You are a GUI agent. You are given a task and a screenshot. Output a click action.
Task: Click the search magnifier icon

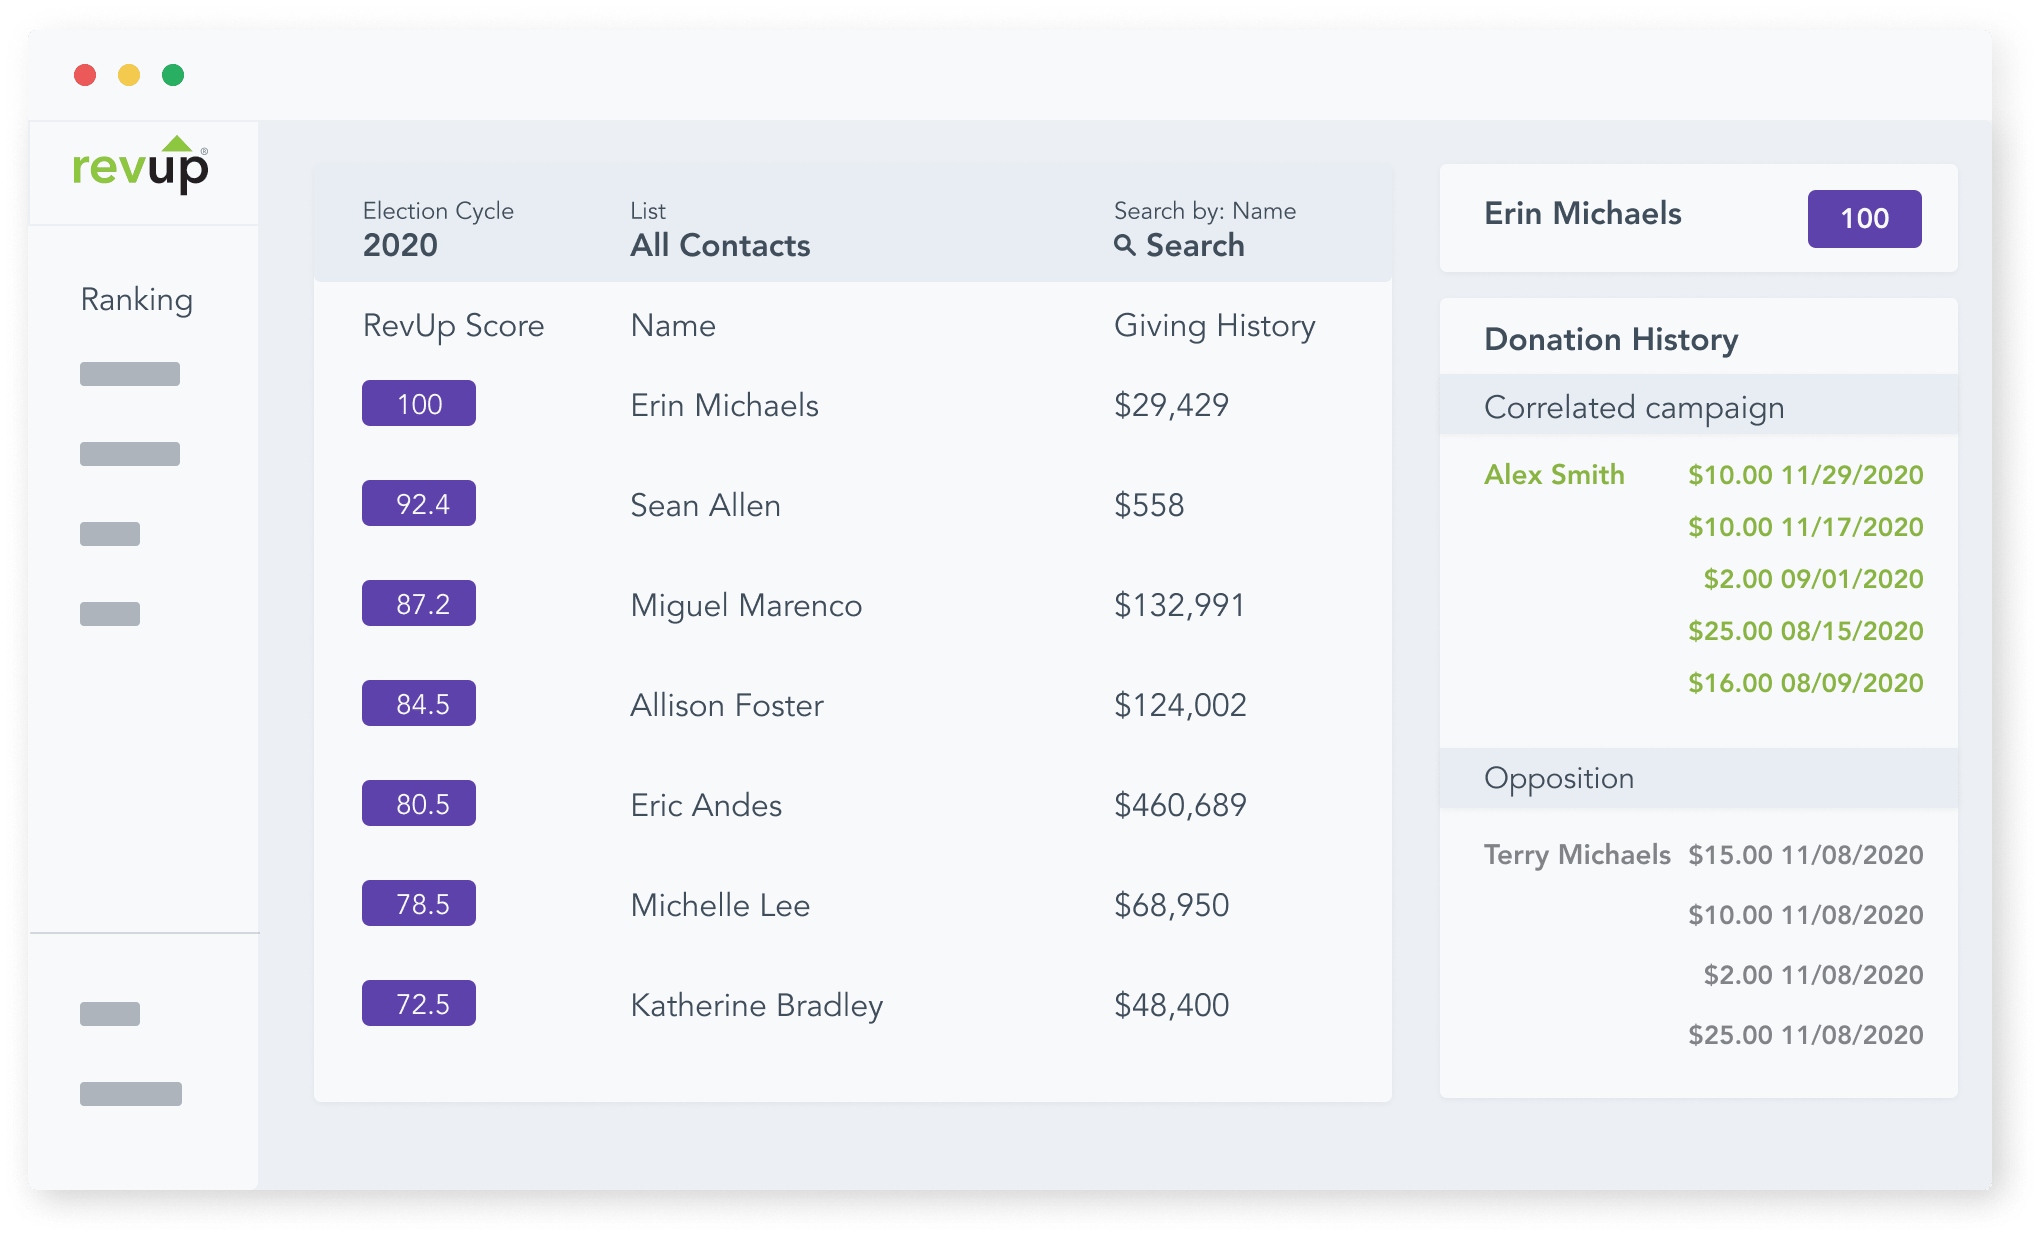coord(1125,245)
